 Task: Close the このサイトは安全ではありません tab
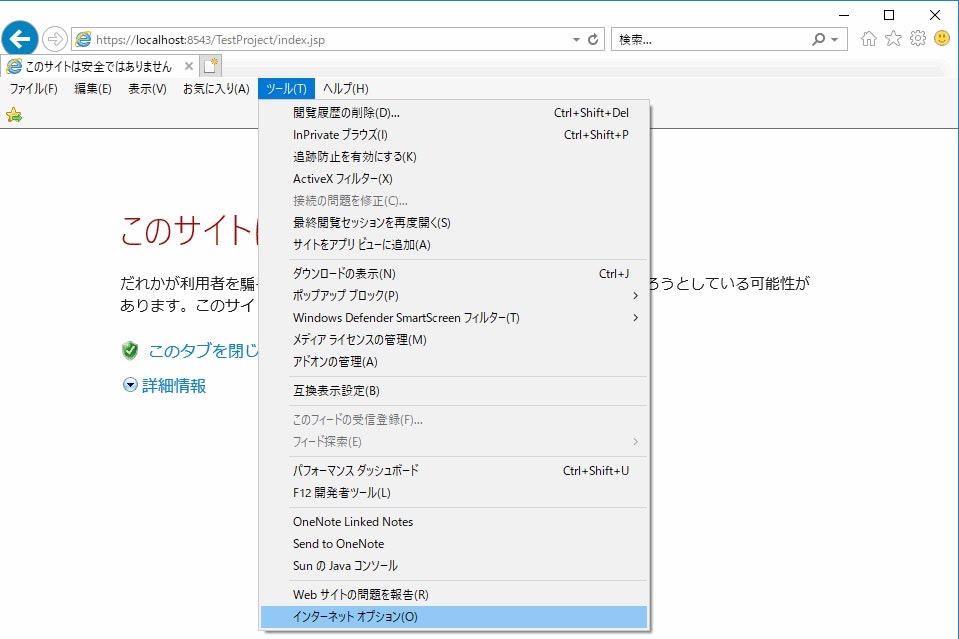tap(189, 66)
